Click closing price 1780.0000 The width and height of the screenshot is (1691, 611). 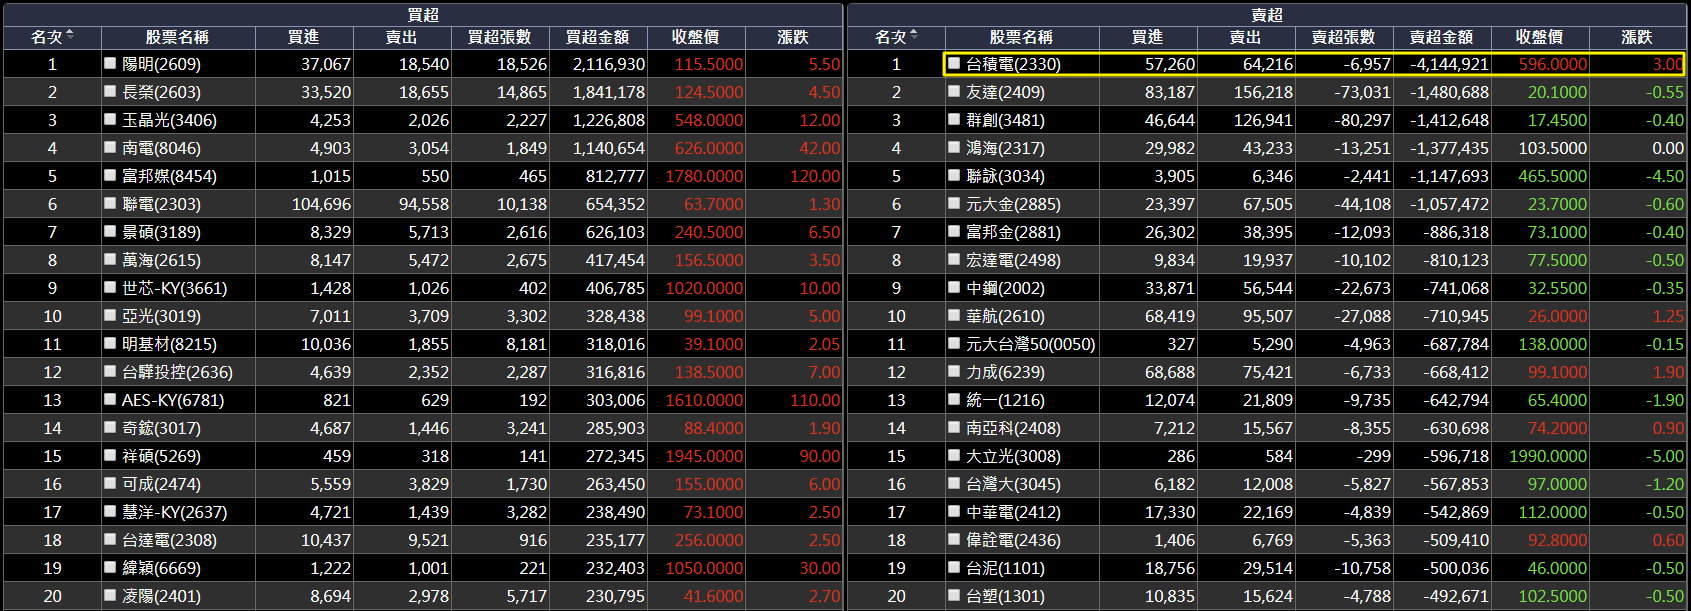[704, 176]
